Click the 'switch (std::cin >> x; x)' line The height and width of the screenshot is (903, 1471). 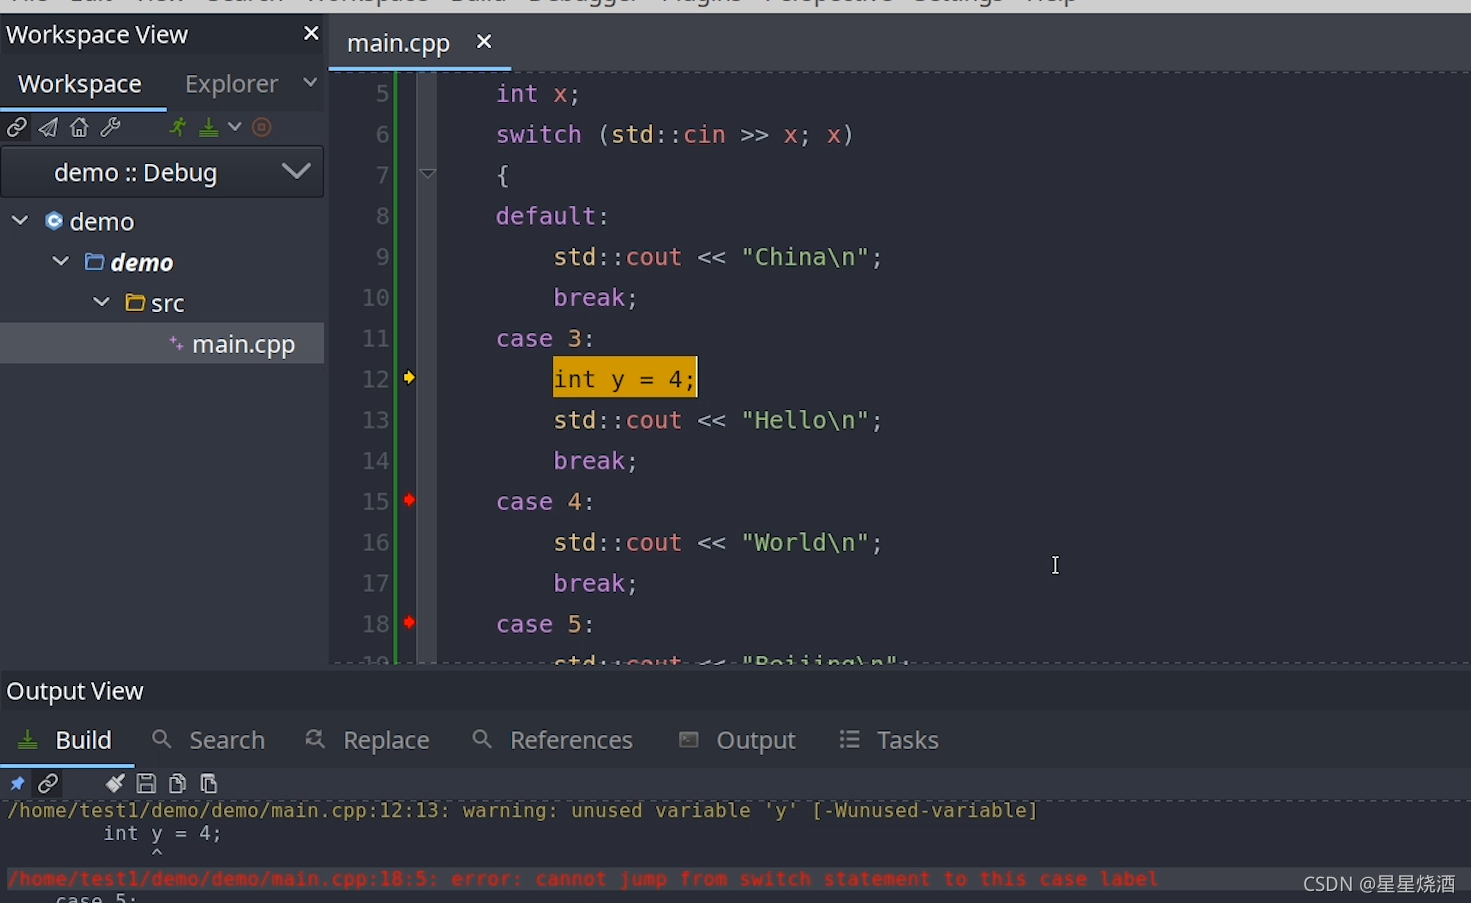point(675,134)
